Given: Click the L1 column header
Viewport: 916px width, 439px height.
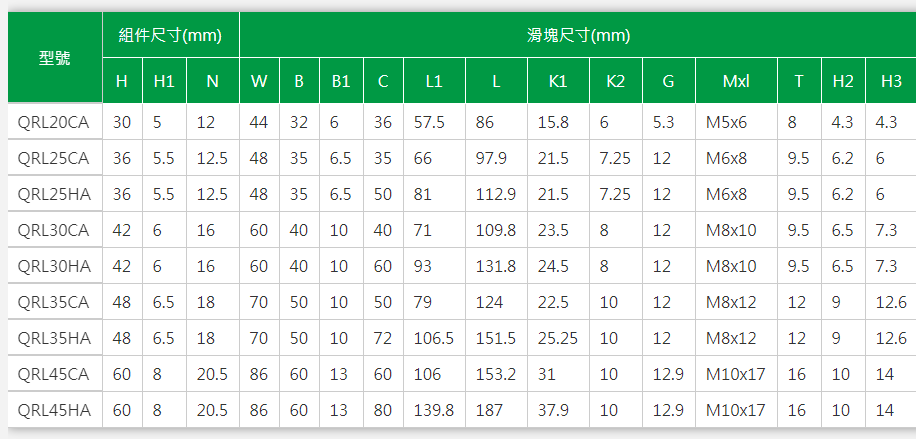Looking at the screenshot, I should pyautogui.click(x=434, y=81).
